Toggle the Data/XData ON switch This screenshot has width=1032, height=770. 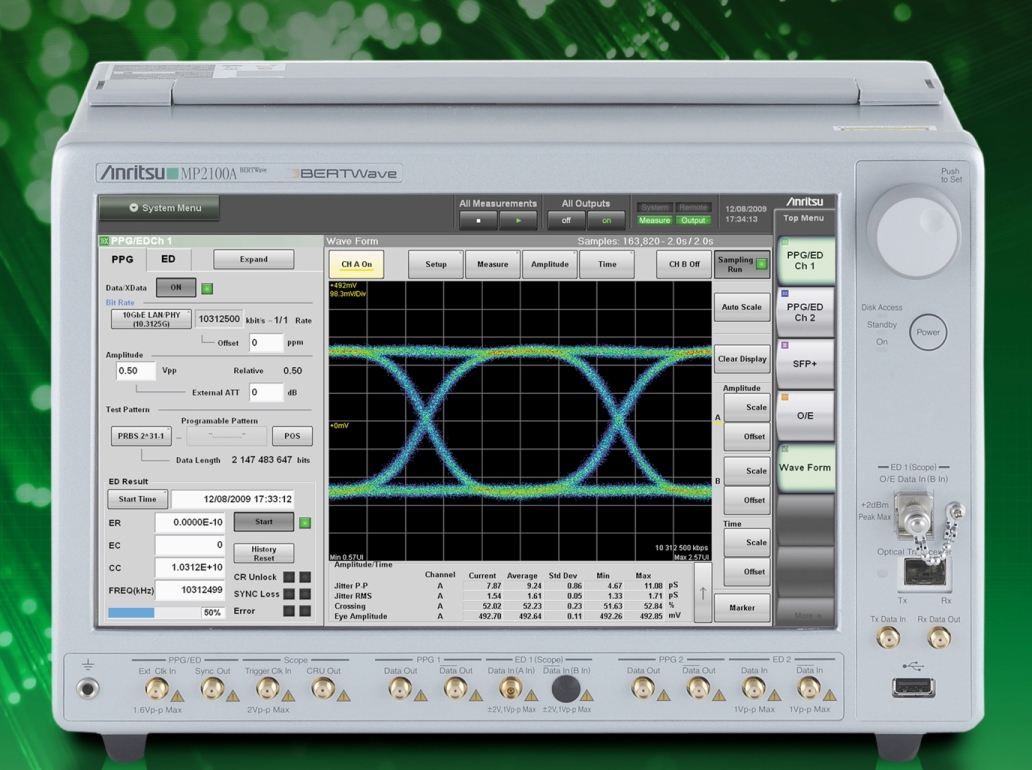(x=176, y=288)
